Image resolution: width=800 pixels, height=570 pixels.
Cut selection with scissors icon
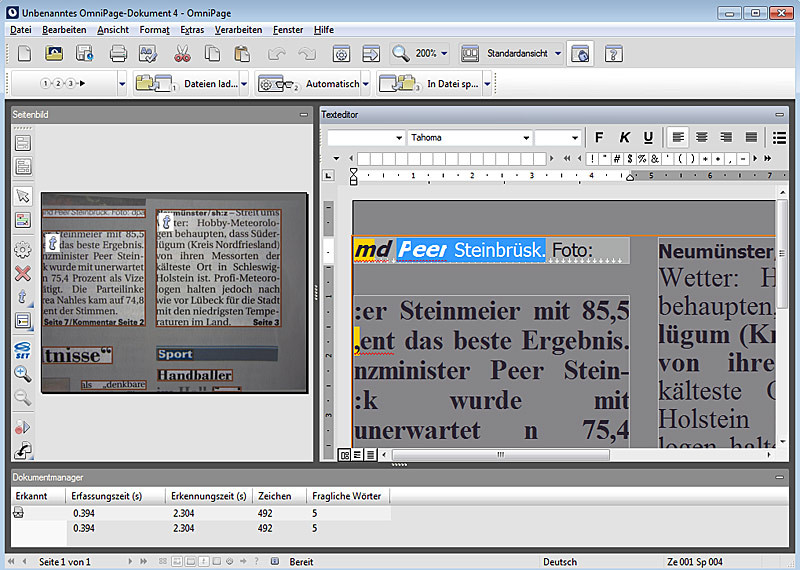pos(182,53)
